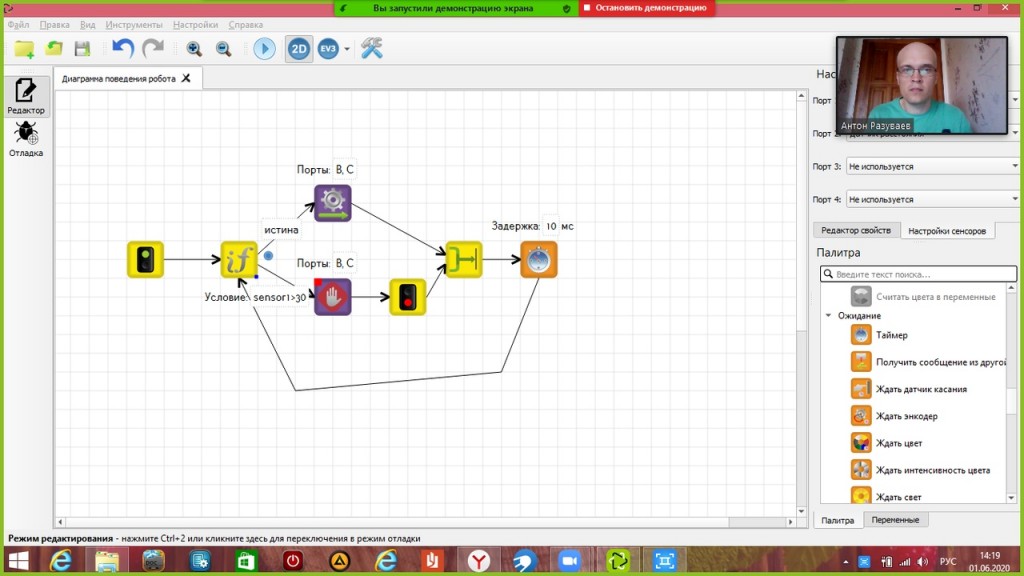The width and height of the screenshot is (1024, 576).
Task: Open the Редактор свойств tab
Action: point(856,230)
